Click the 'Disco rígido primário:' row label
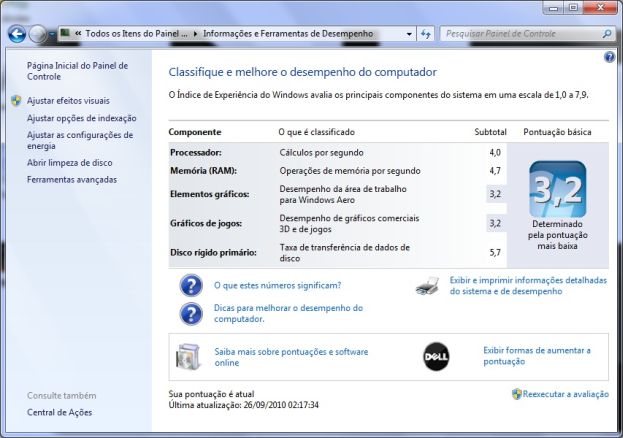This screenshot has height=438, width=623. pyautogui.click(x=213, y=253)
